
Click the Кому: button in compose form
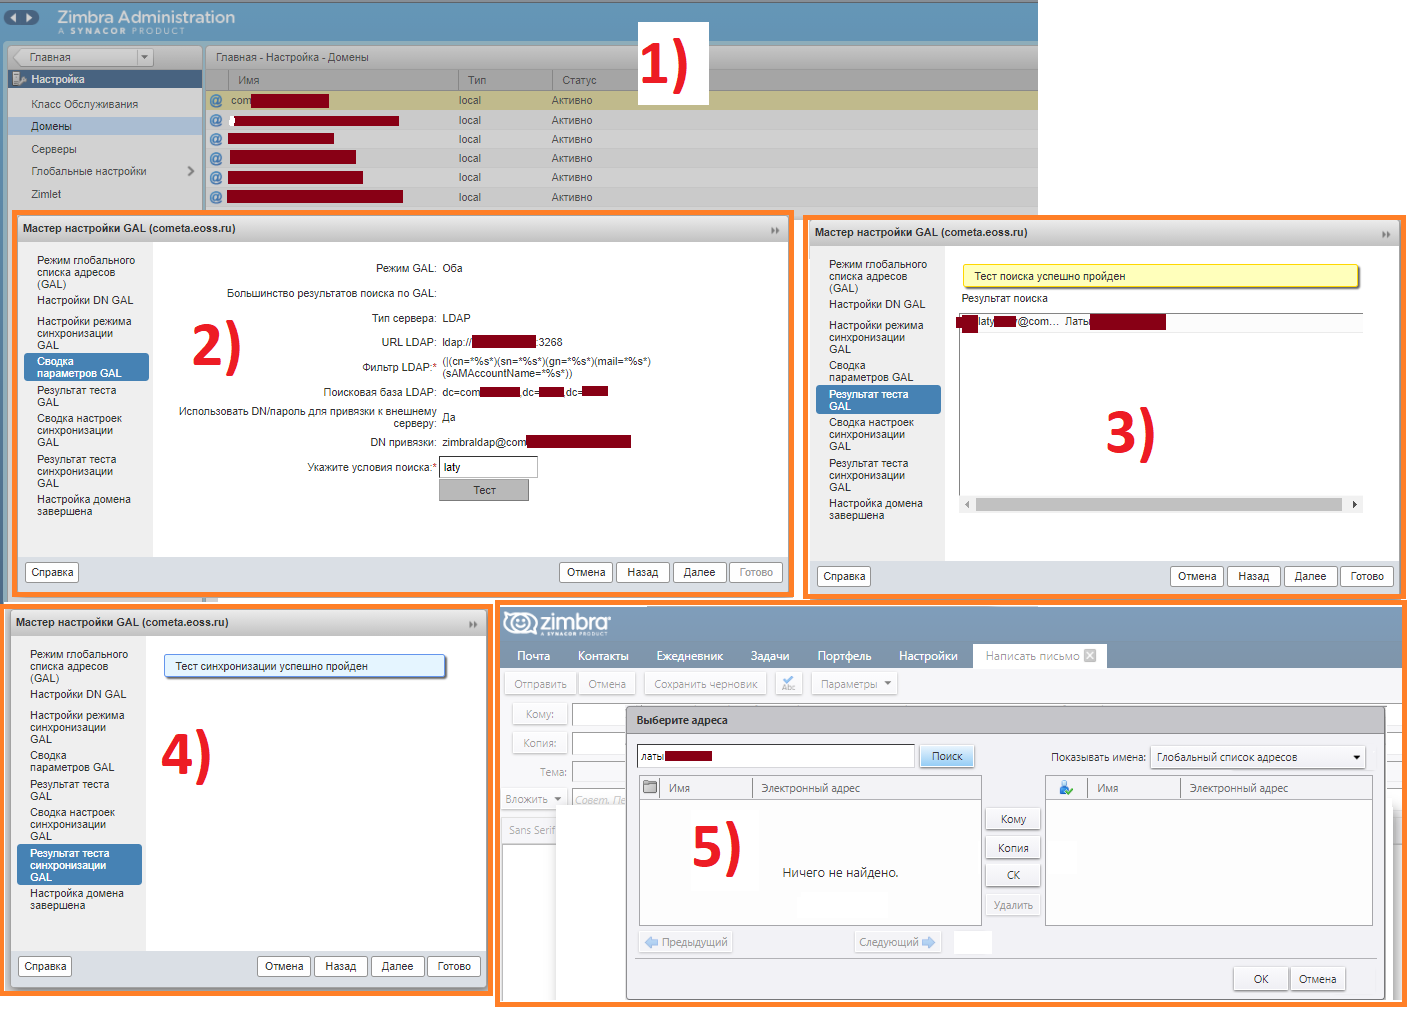point(540,714)
